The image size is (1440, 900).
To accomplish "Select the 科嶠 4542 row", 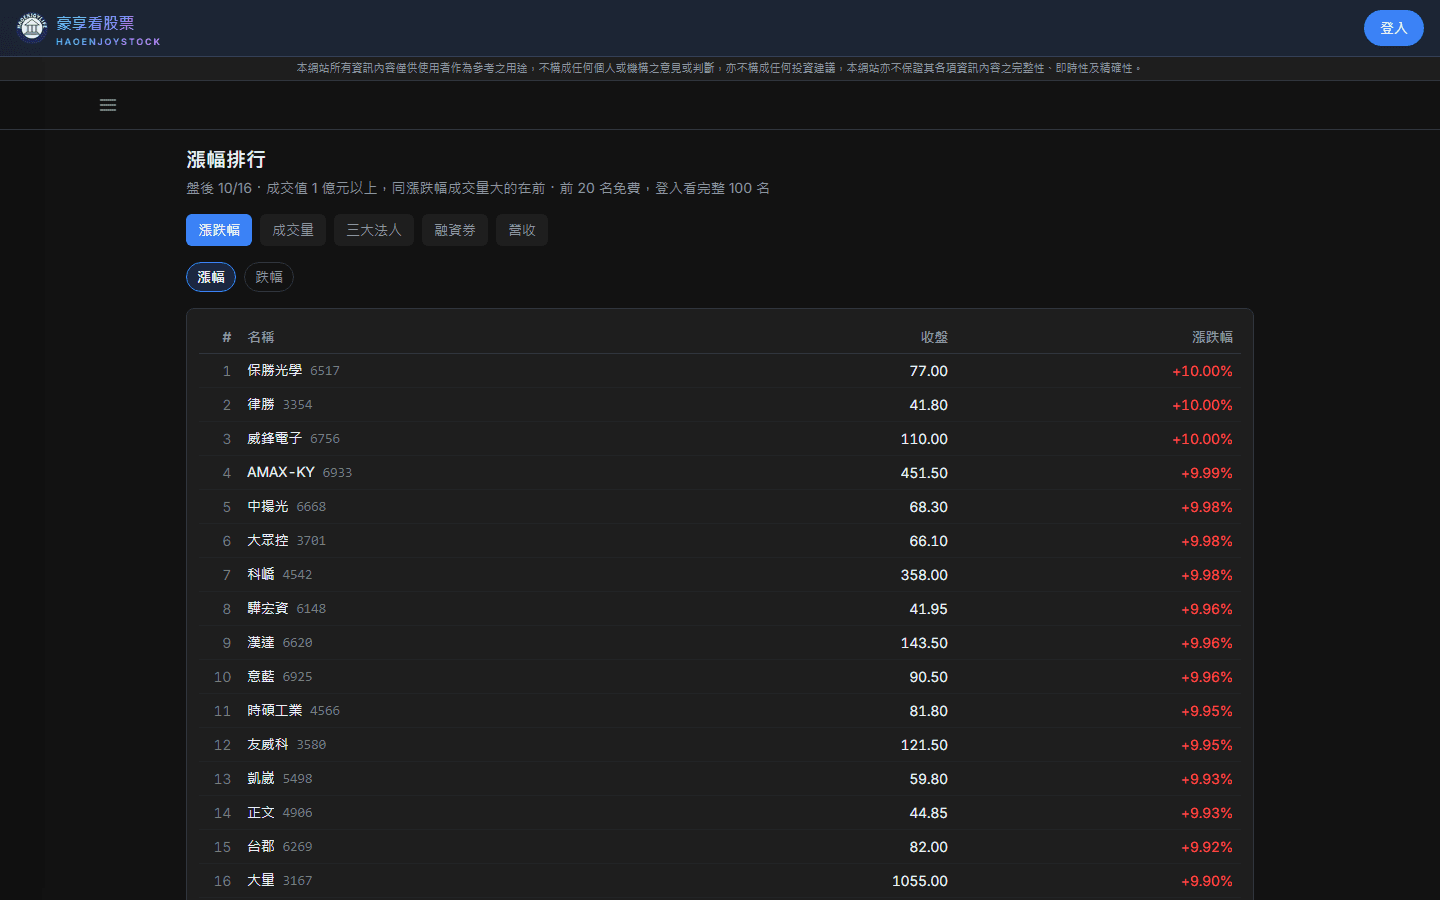I will point(720,575).
